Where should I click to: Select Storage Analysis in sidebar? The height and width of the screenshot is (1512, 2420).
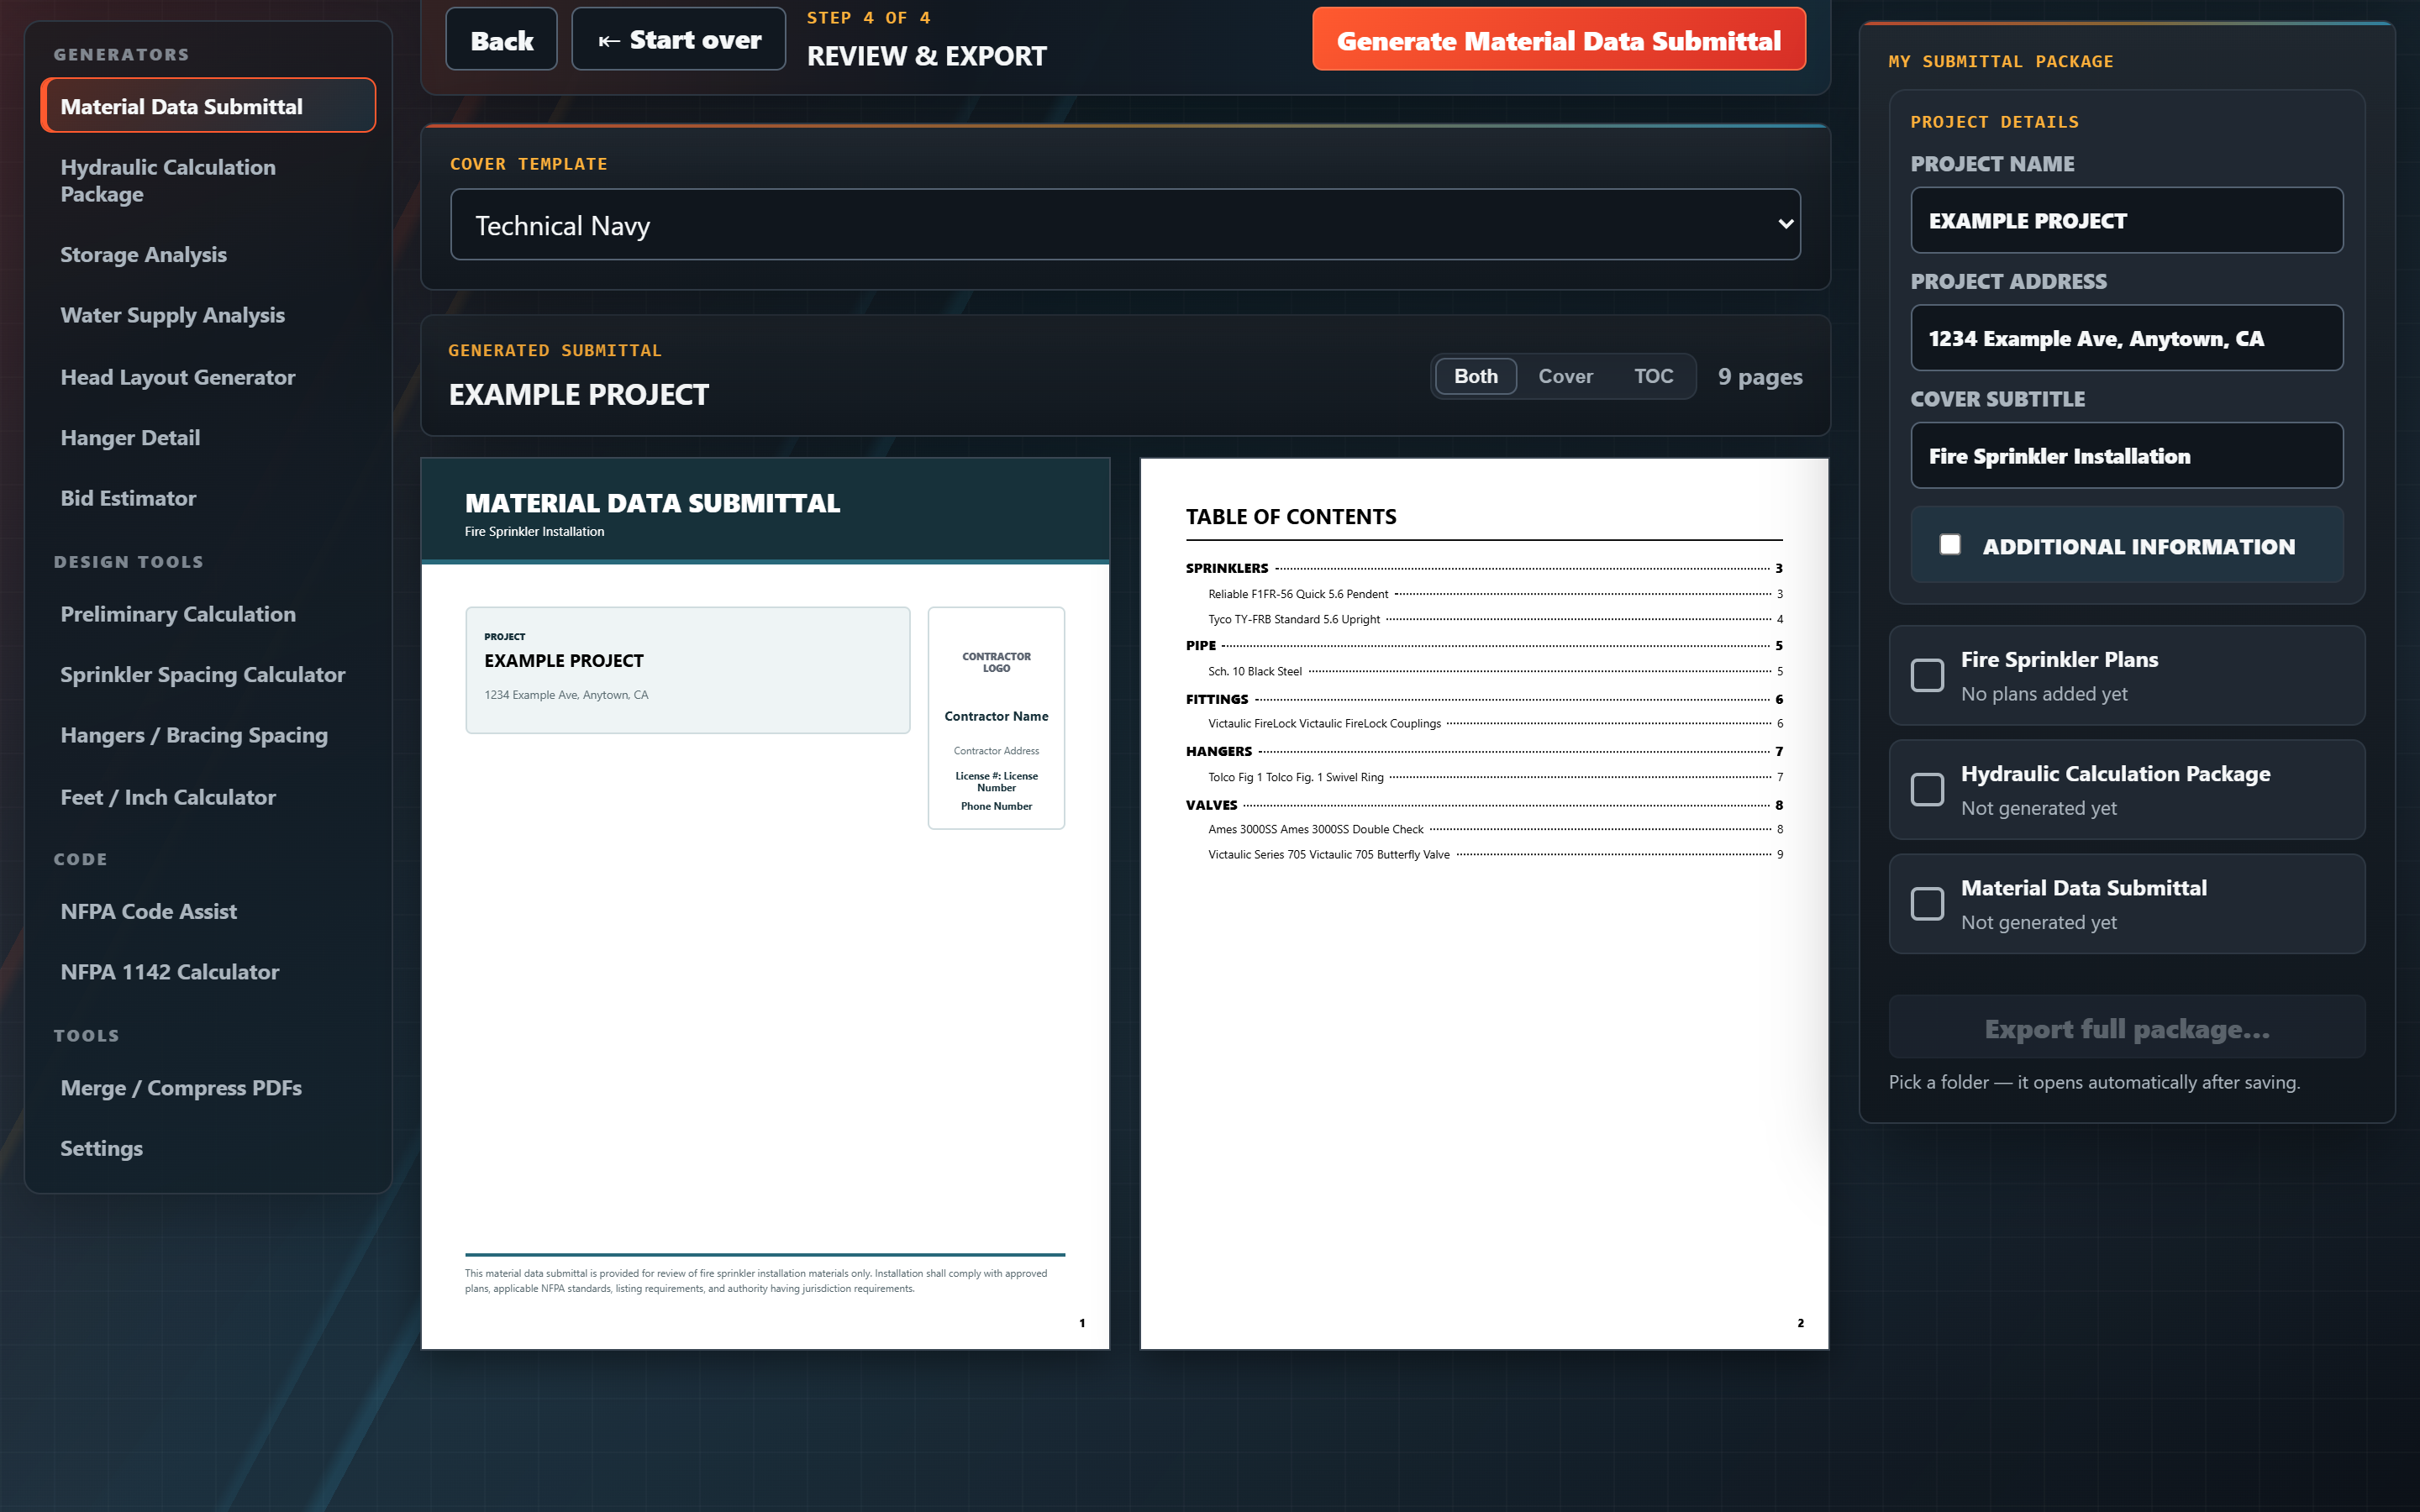pyautogui.click(x=208, y=254)
